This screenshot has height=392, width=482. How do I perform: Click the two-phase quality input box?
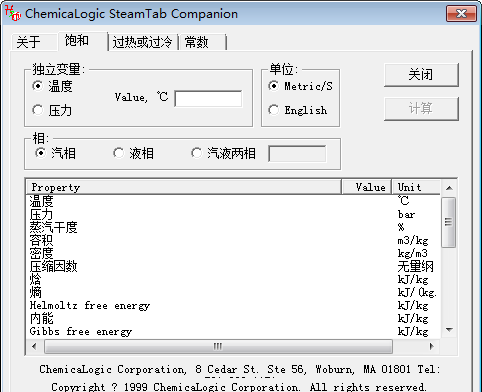click(297, 154)
